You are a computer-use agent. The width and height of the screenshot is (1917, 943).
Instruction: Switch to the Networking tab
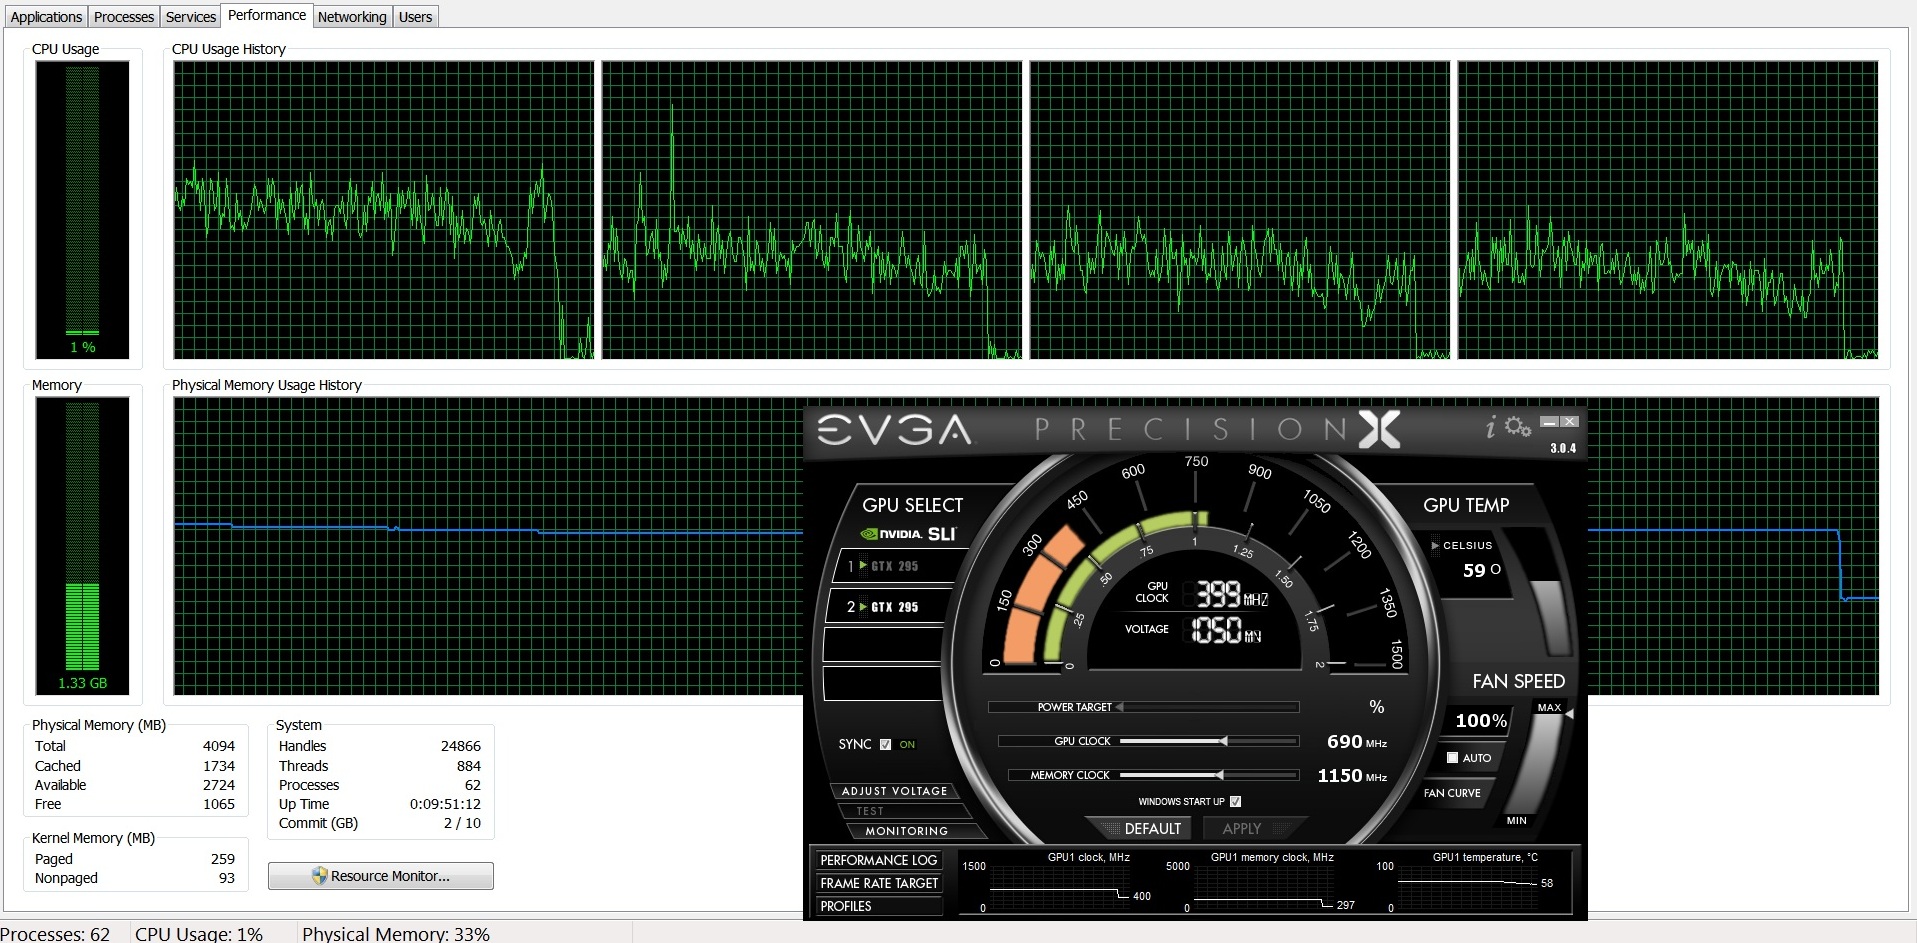coord(351,17)
